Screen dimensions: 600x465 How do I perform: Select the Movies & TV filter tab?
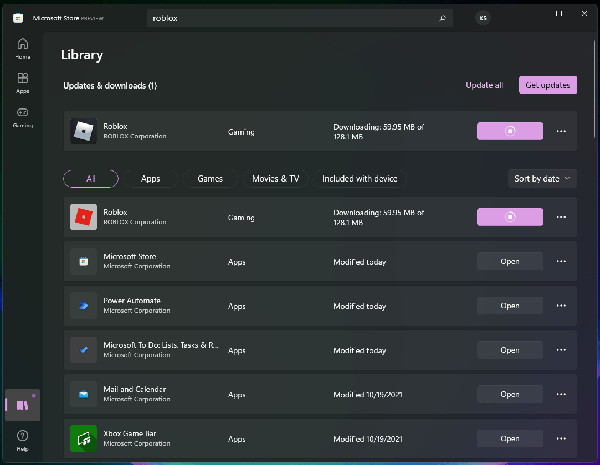point(276,179)
